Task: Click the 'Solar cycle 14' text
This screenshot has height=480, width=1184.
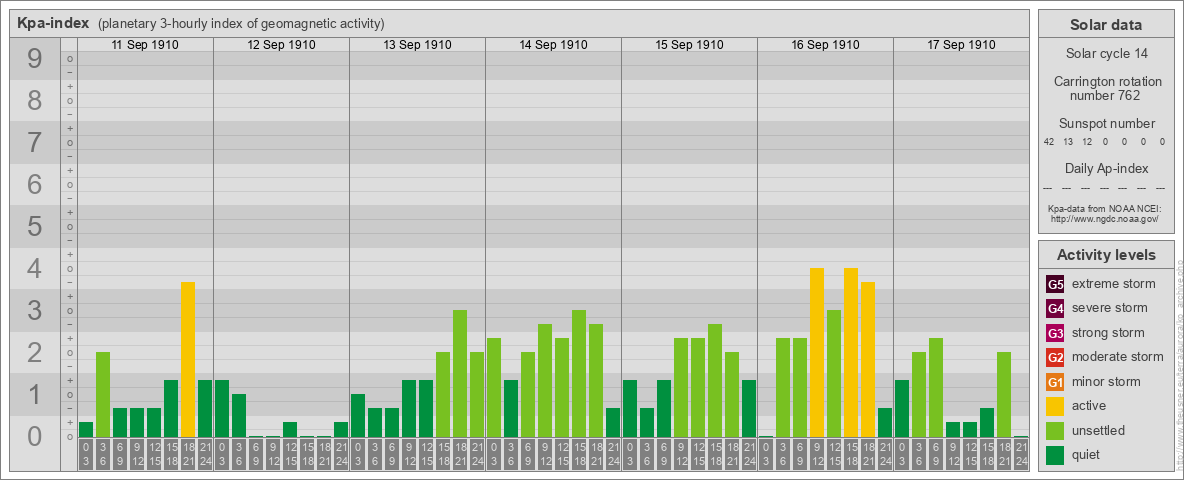Action: tap(1105, 54)
